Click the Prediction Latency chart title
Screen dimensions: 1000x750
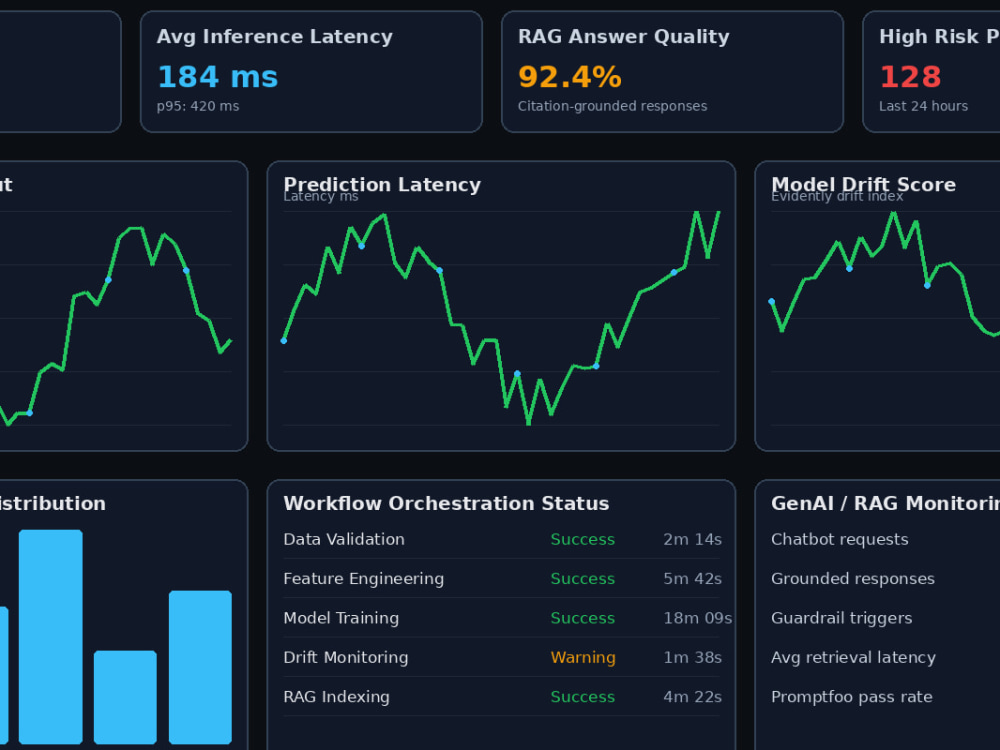pos(382,184)
